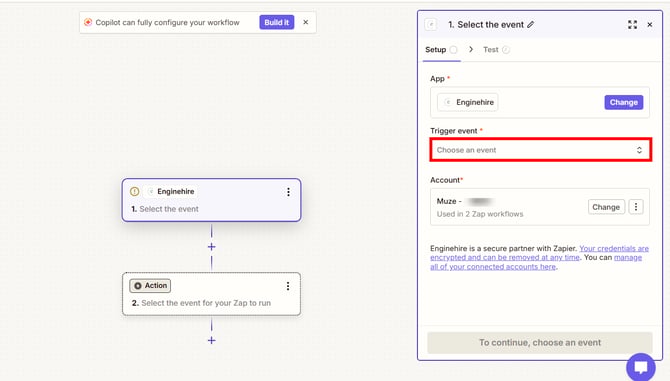Viewport: 670px width, 381px height.
Task: Click the Used in 2 Zap workflows text
Action: tap(480, 214)
